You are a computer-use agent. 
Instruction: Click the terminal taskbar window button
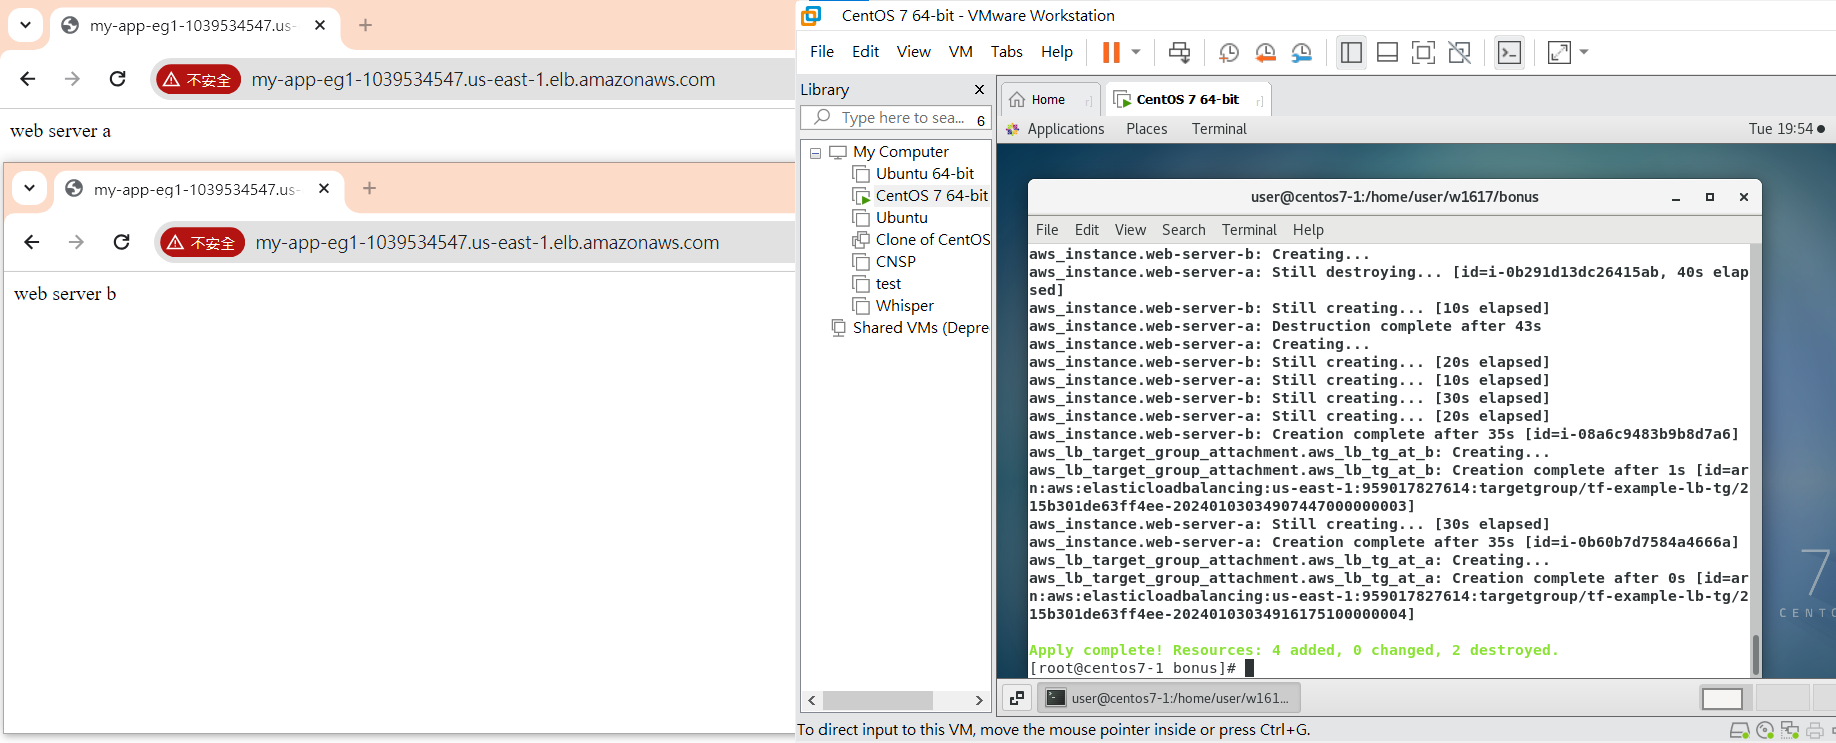pyautogui.click(x=1169, y=698)
